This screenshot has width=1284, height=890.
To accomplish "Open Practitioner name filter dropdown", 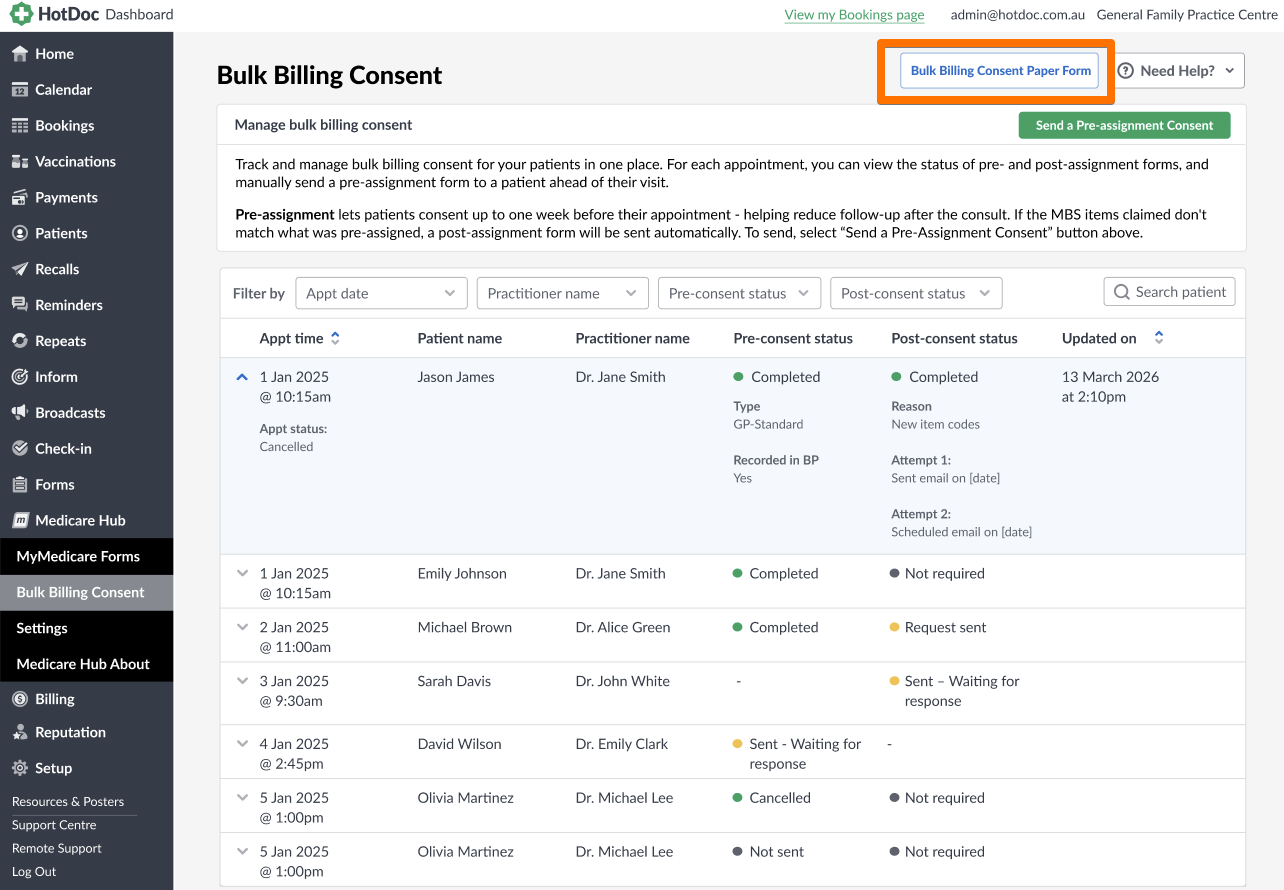I will click(x=562, y=293).
